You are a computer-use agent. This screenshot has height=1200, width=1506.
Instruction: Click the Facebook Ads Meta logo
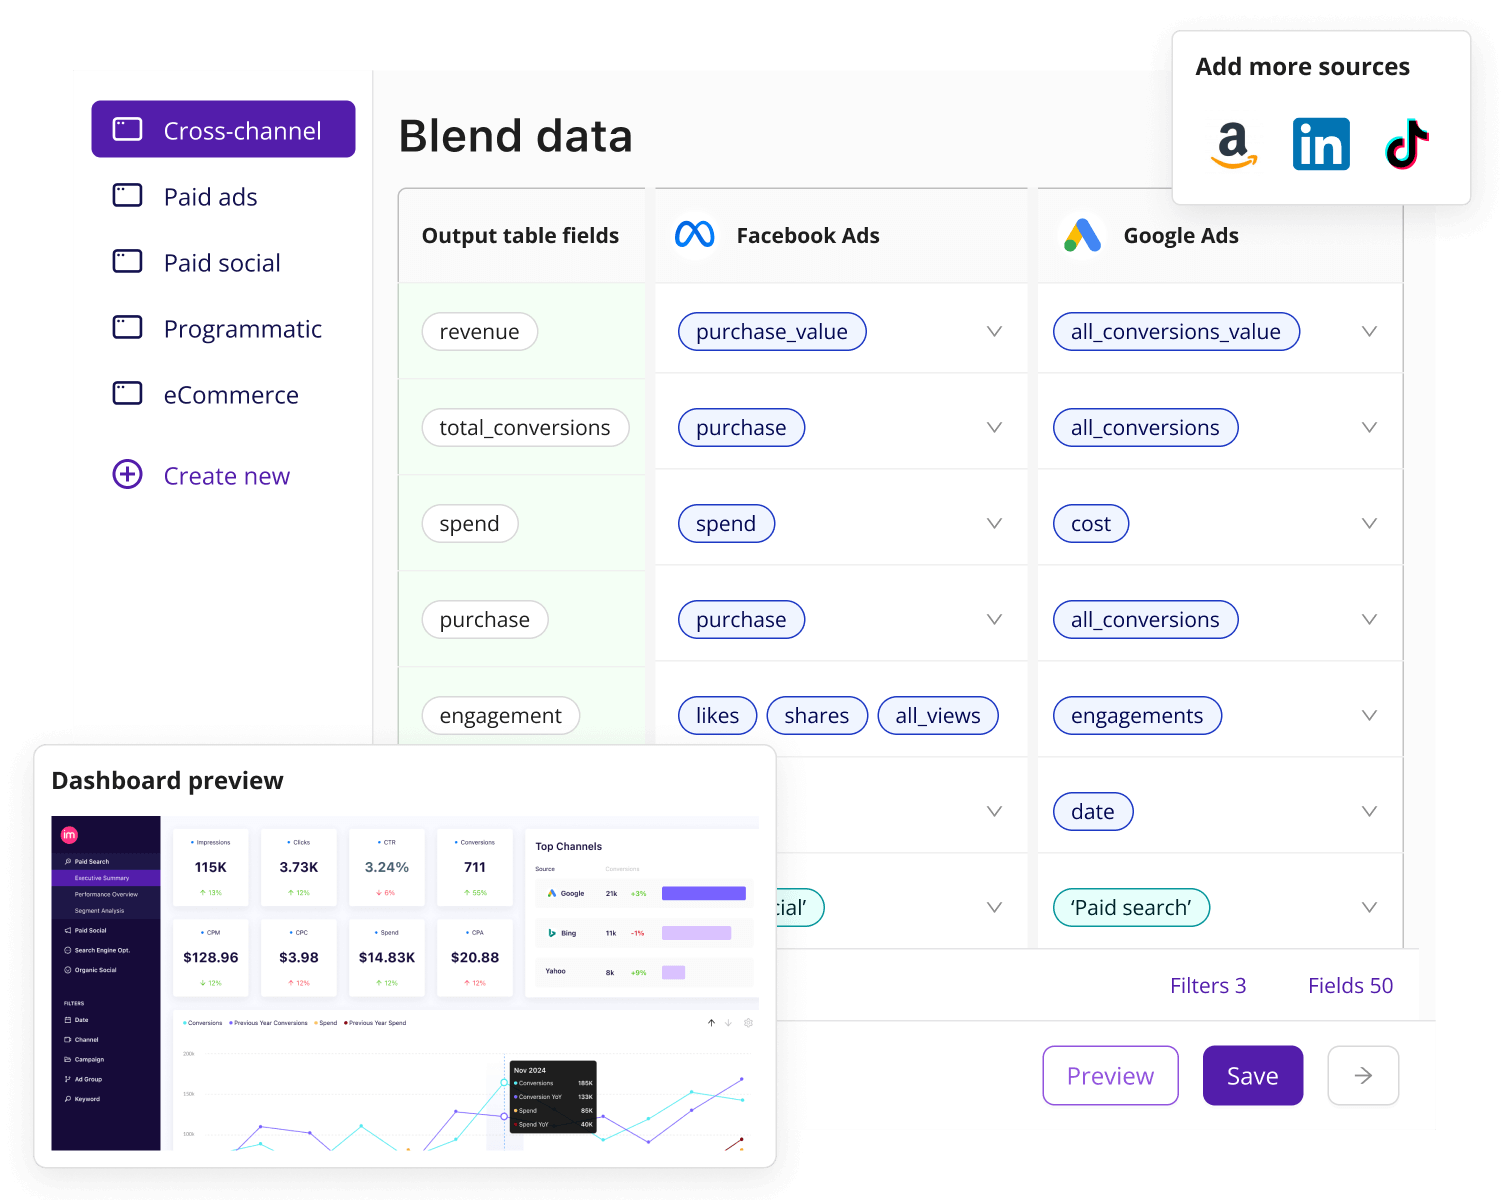[696, 235]
